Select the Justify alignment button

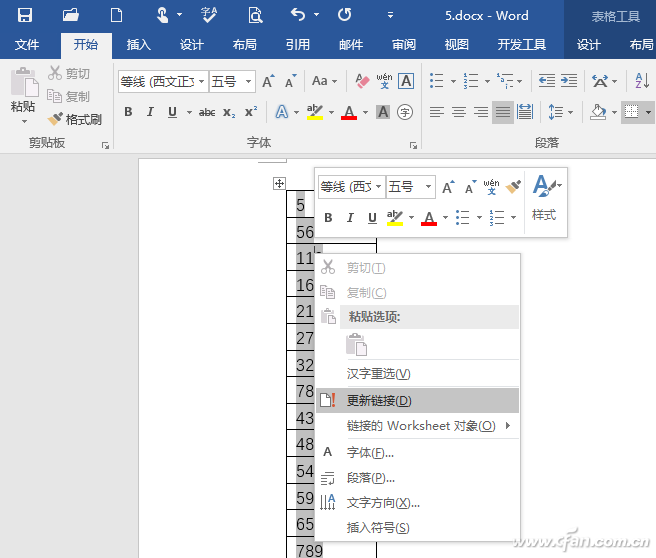502,112
